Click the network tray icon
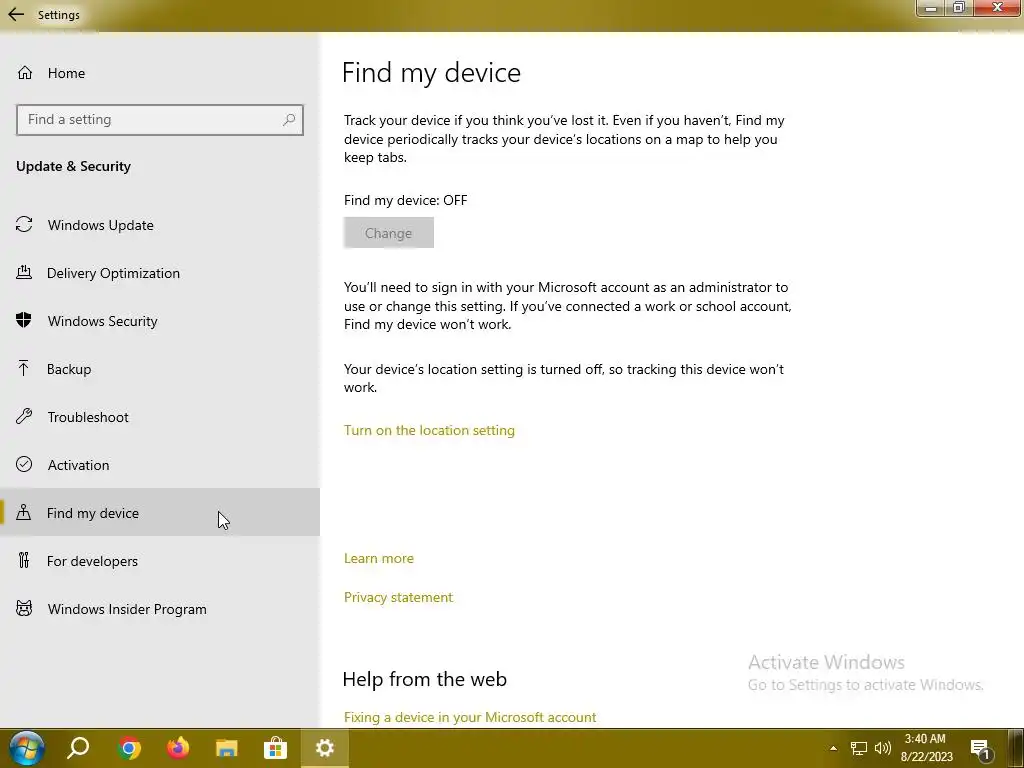Screen dimensions: 1024x768 [858, 748]
